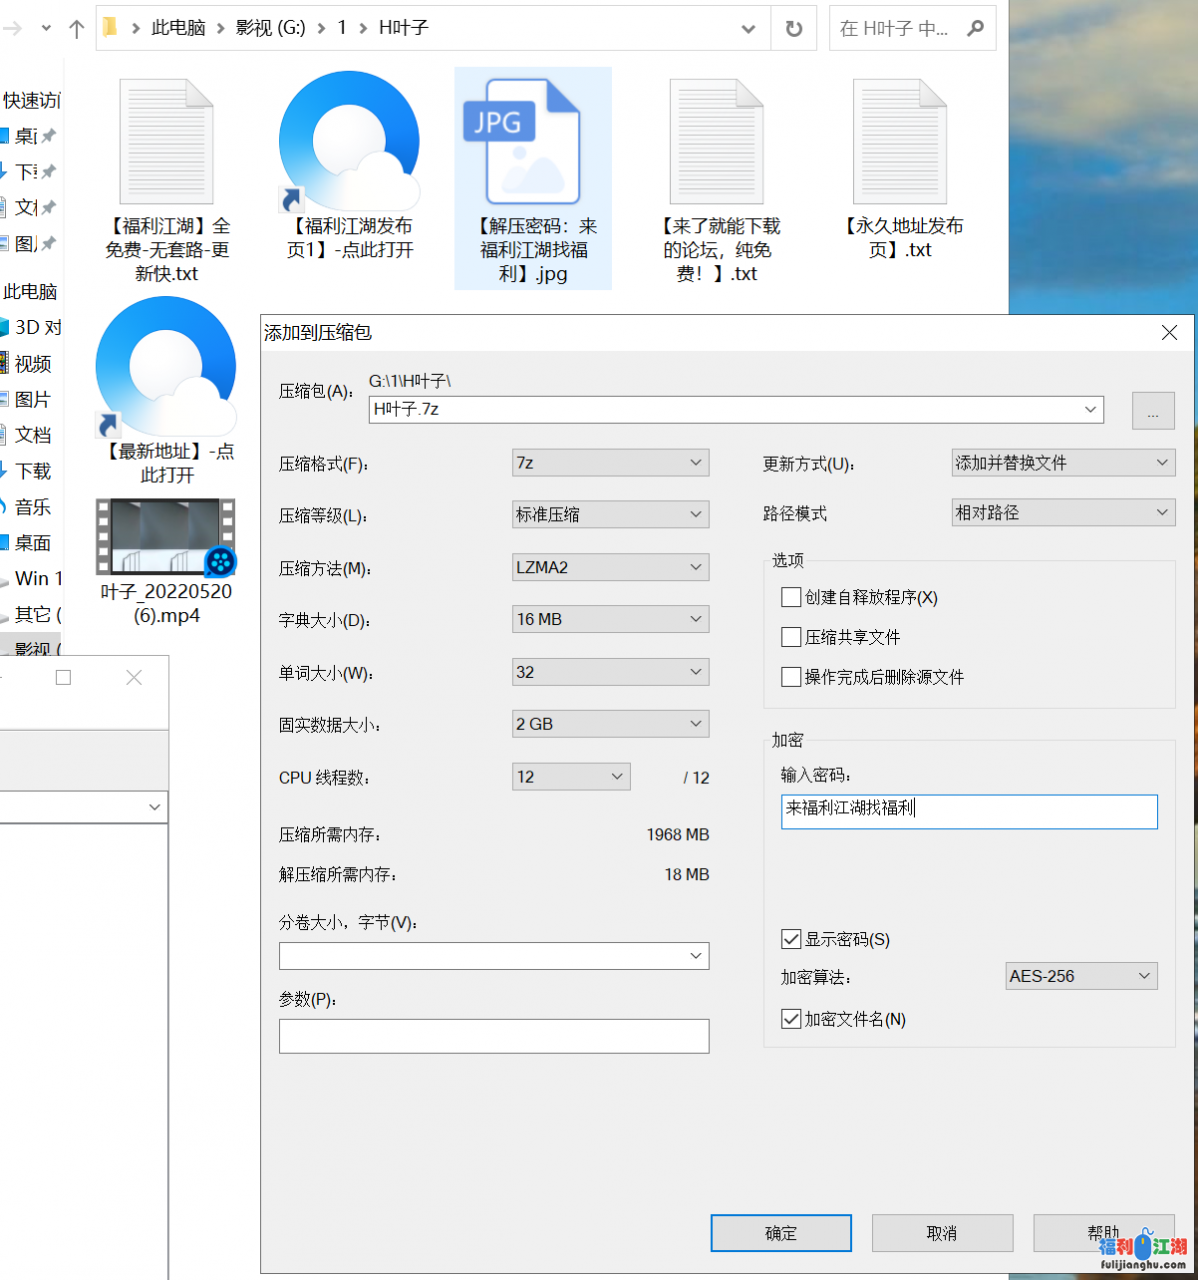The height and width of the screenshot is (1280, 1198).
Task: Select the 最新地址 shortcut icon
Action: (166, 367)
